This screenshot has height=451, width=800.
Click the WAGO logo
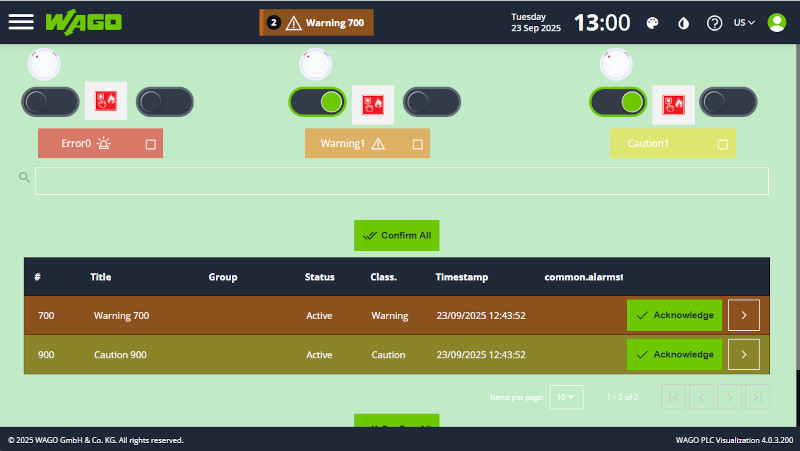(84, 22)
